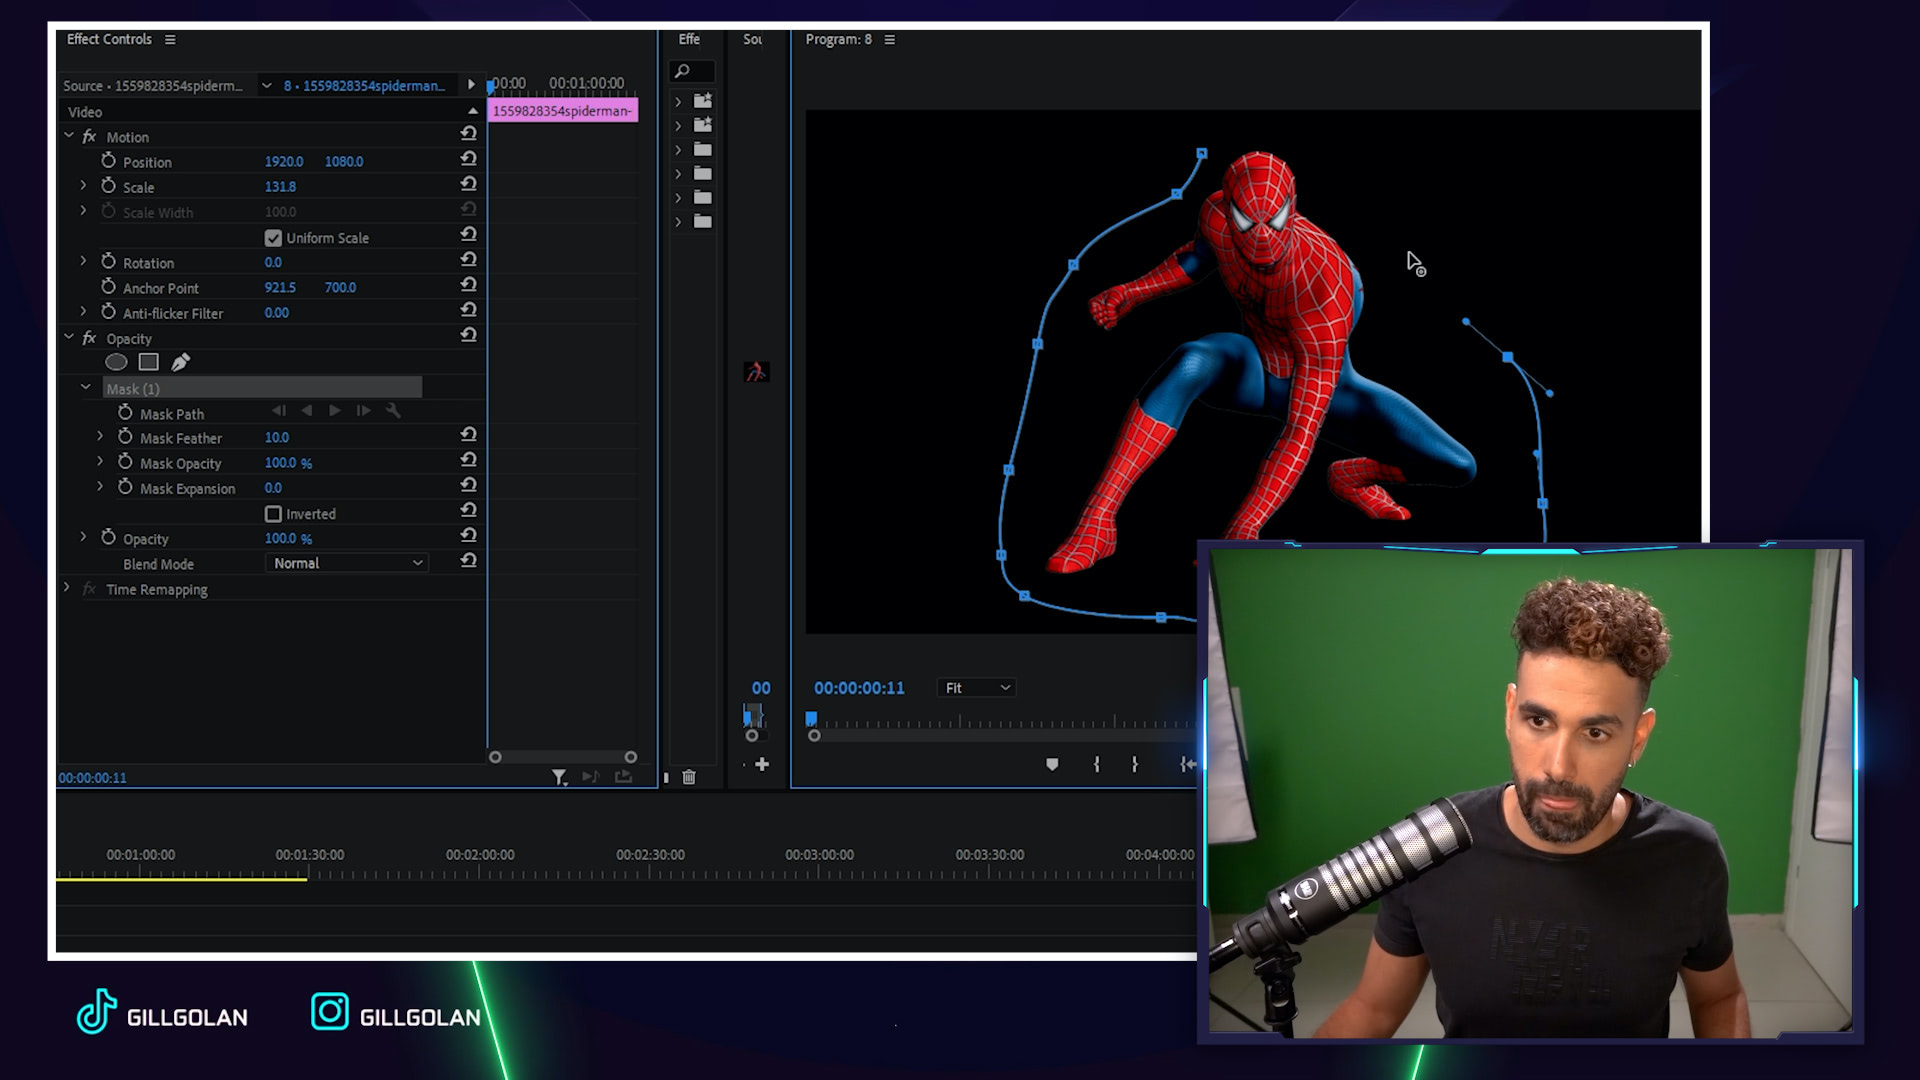
Task: Open the Effect Controls panel menu
Action: pyautogui.click(x=170, y=40)
